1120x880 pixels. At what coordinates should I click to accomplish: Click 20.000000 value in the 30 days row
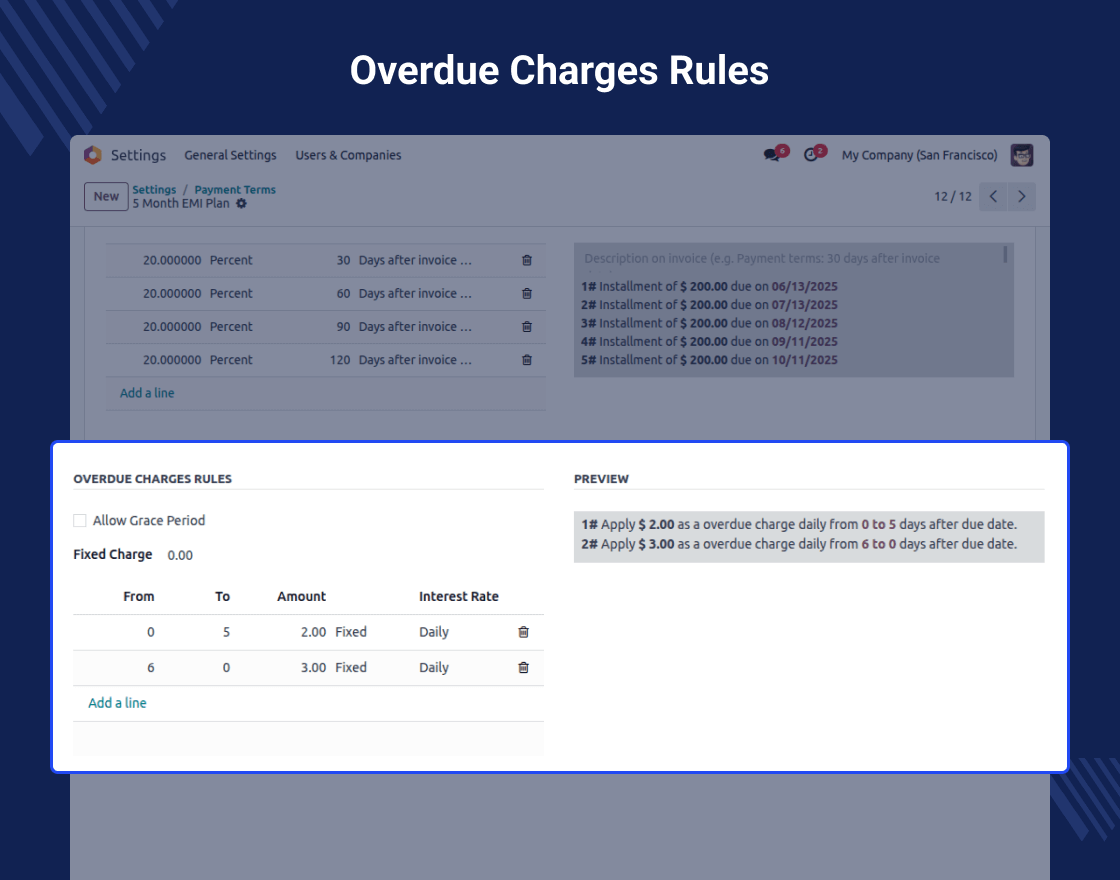click(172, 260)
